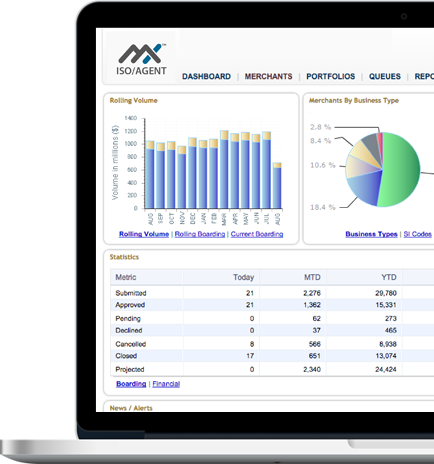Click the MX ISO/AGENT logo

141,59
